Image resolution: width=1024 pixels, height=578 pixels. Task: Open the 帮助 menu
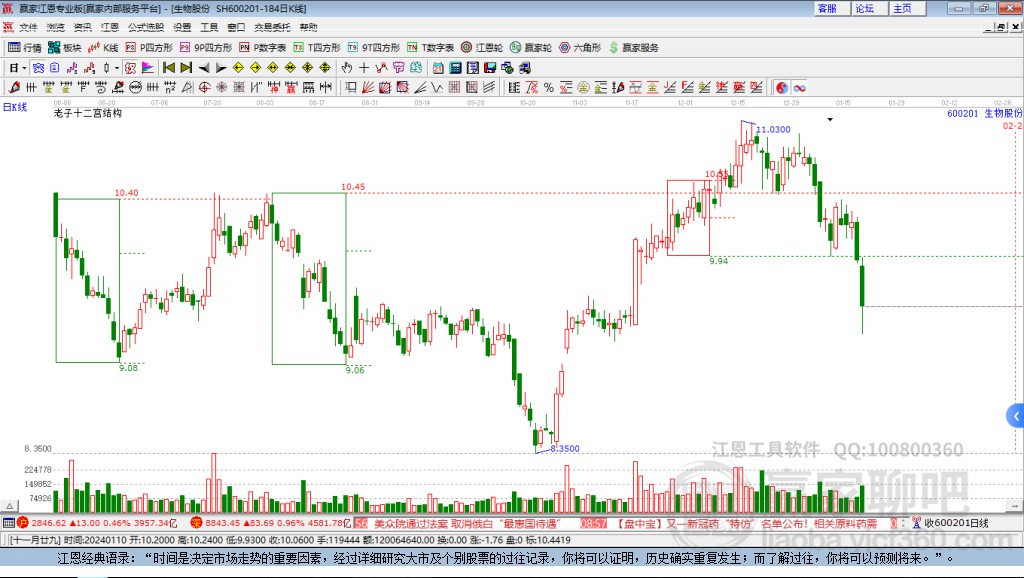click(308, 27)
